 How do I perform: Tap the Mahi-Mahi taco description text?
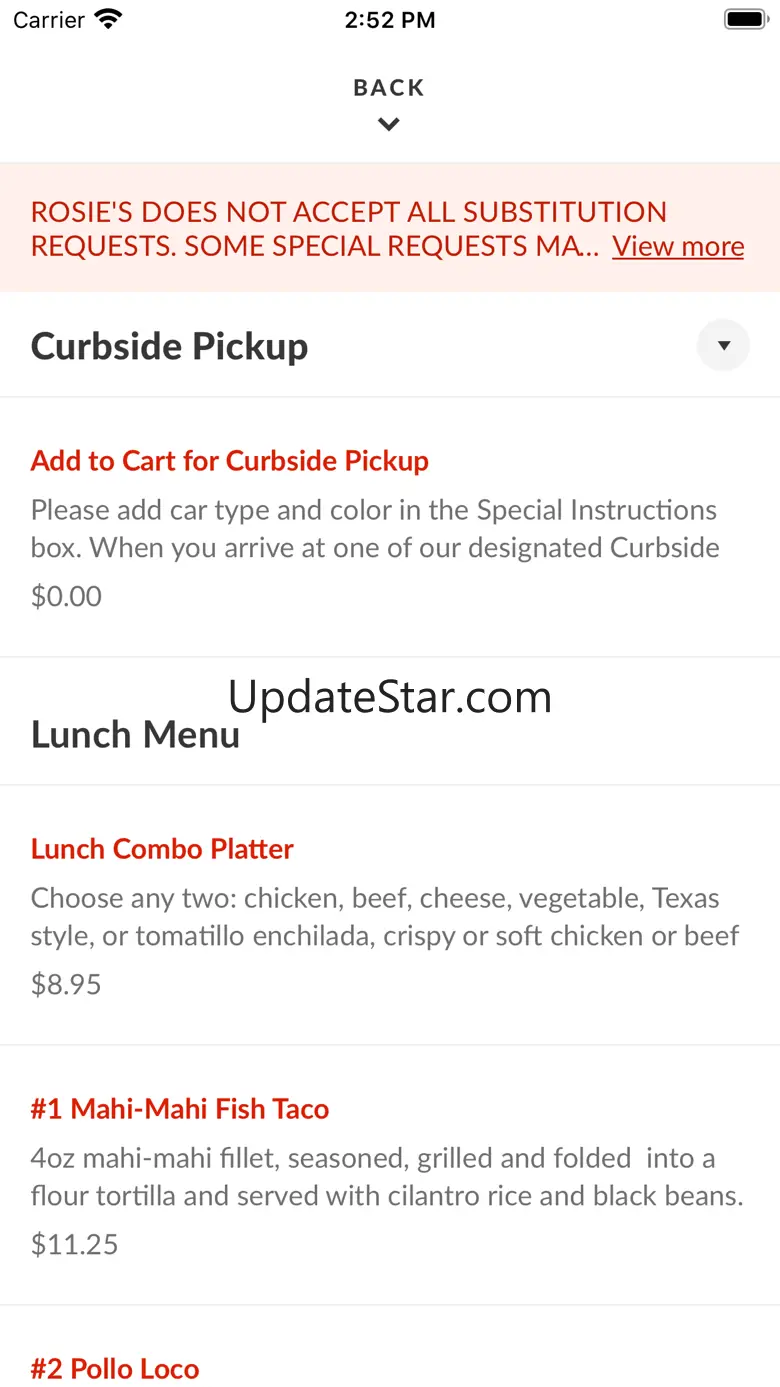pyautogui.click(x=387, y=1177)
